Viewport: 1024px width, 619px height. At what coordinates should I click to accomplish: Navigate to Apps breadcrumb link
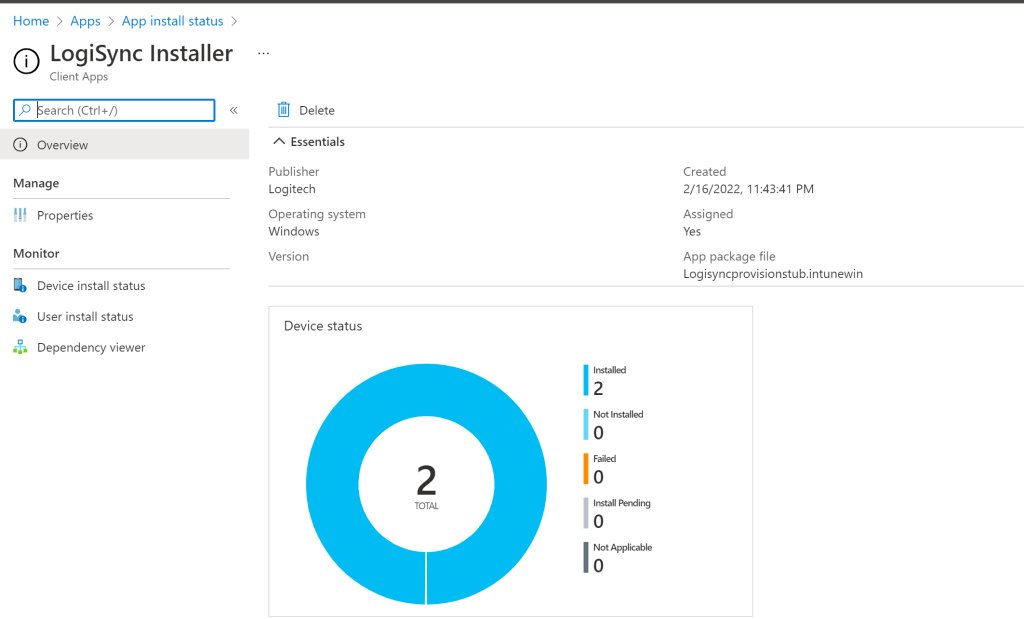point(85,21)
